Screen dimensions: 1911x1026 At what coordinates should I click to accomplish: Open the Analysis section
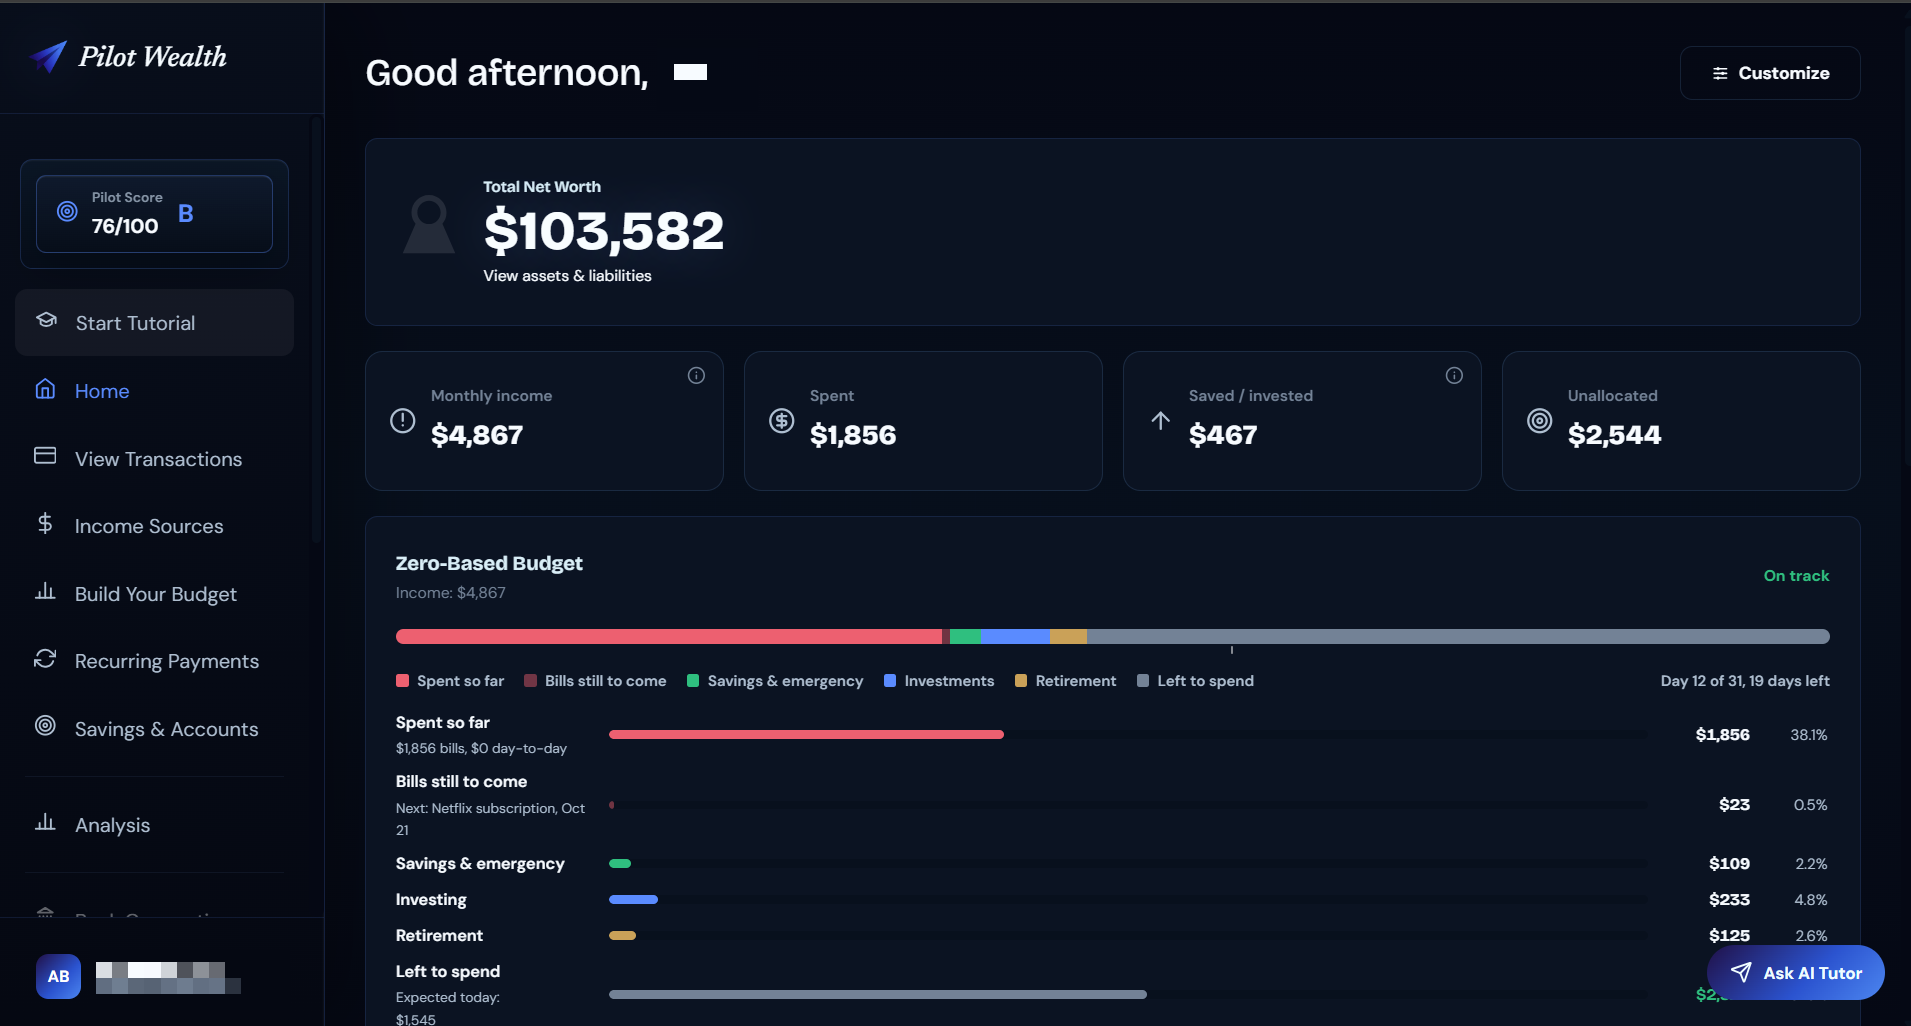pos(155,825)
